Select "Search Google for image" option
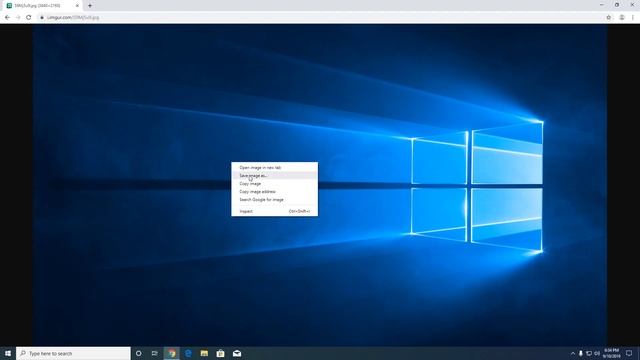 (x=274, y=200)
